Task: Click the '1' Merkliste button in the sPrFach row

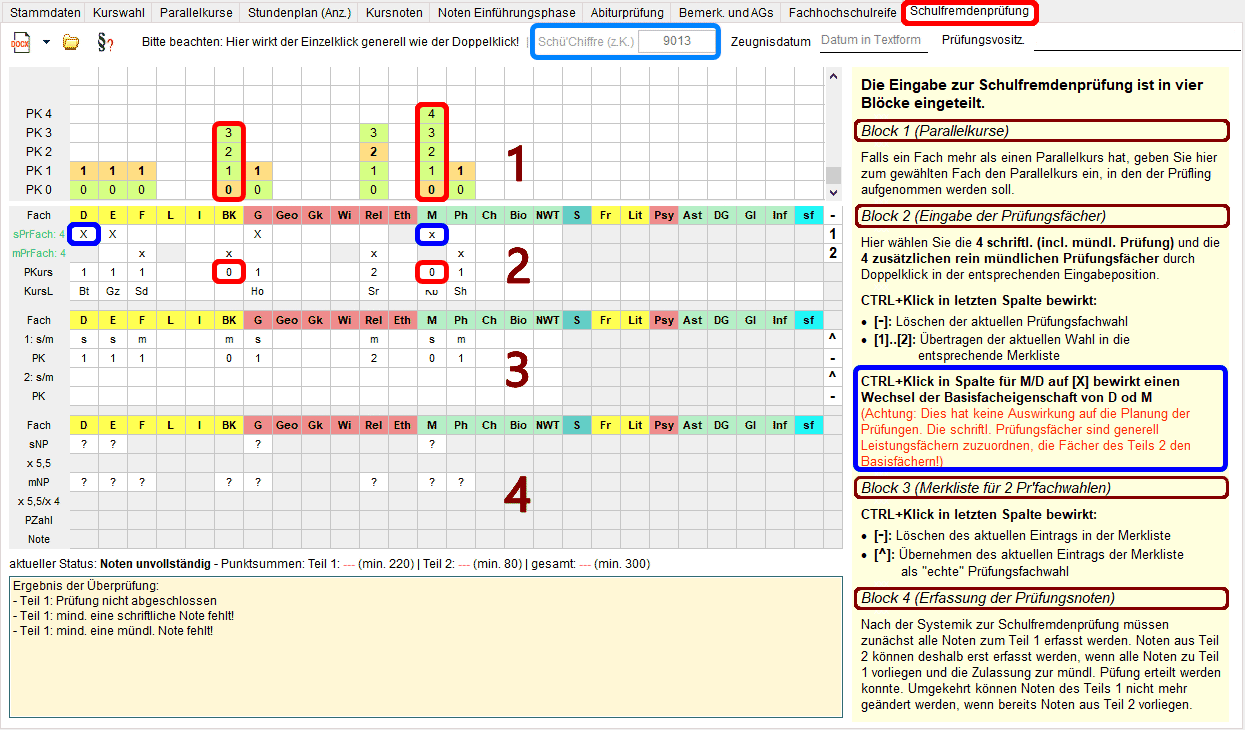Action: (x=833, y=234)
